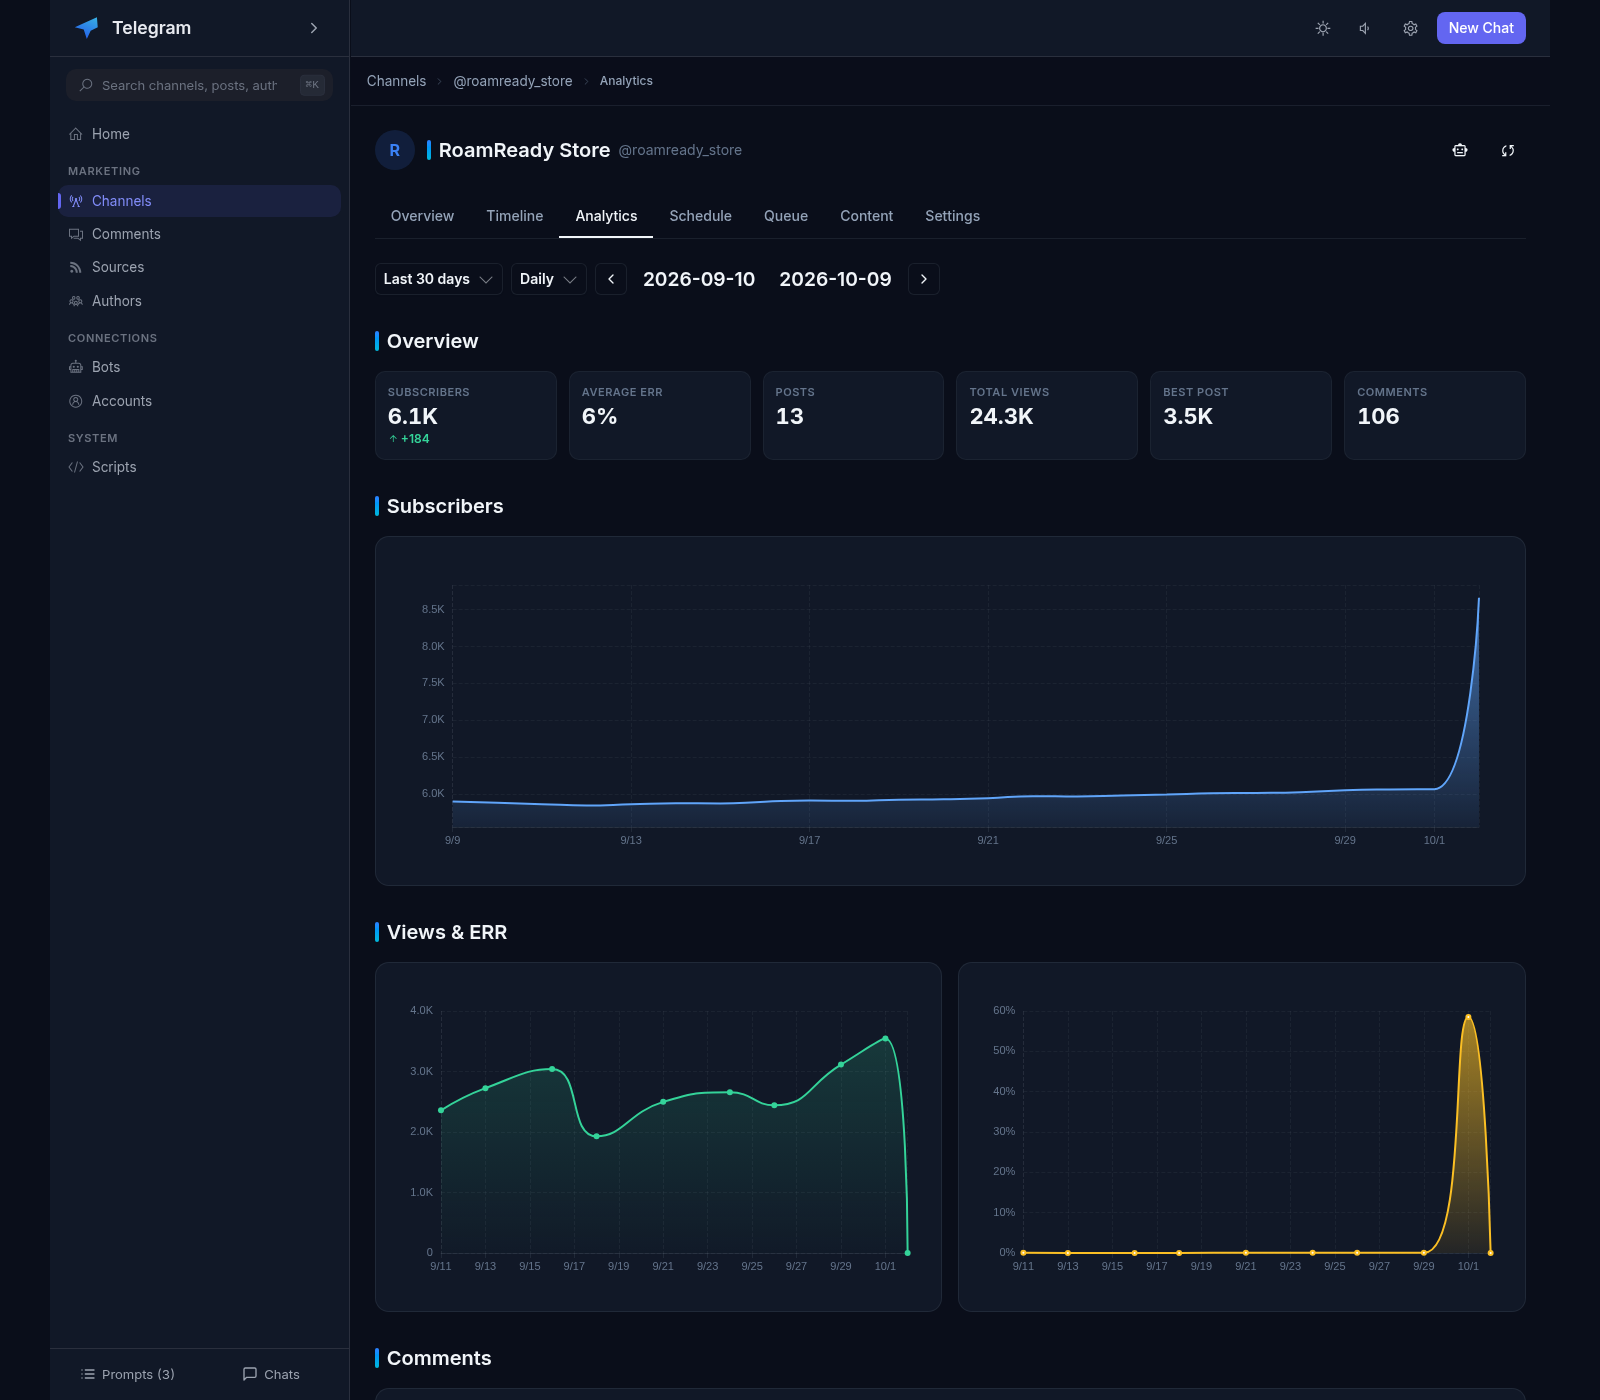Switch to the Timeline tab
Viewport: 1600px width, 1400px height.
[515, 216]
